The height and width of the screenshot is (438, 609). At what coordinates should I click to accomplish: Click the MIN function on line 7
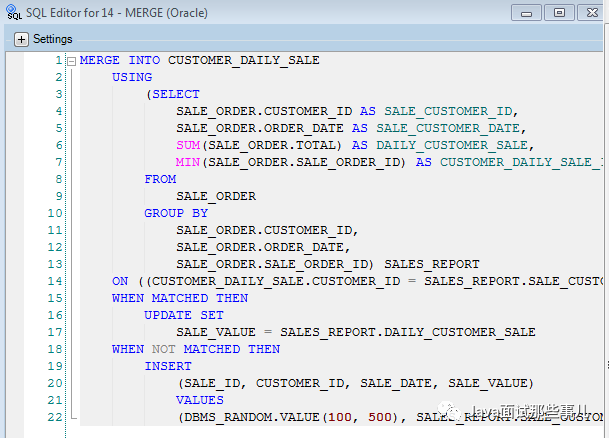(x=188, y=162)
